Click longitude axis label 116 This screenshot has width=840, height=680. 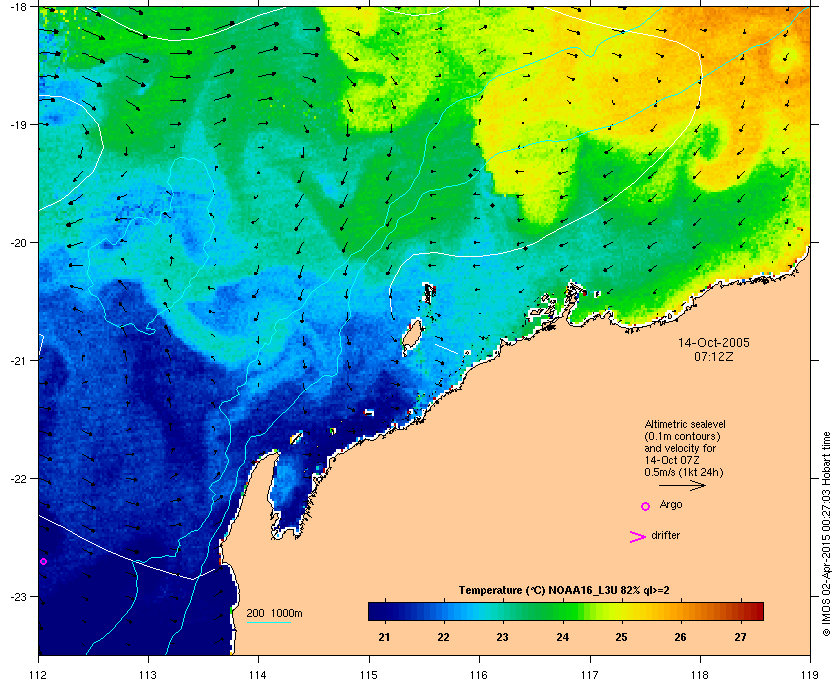478,675
